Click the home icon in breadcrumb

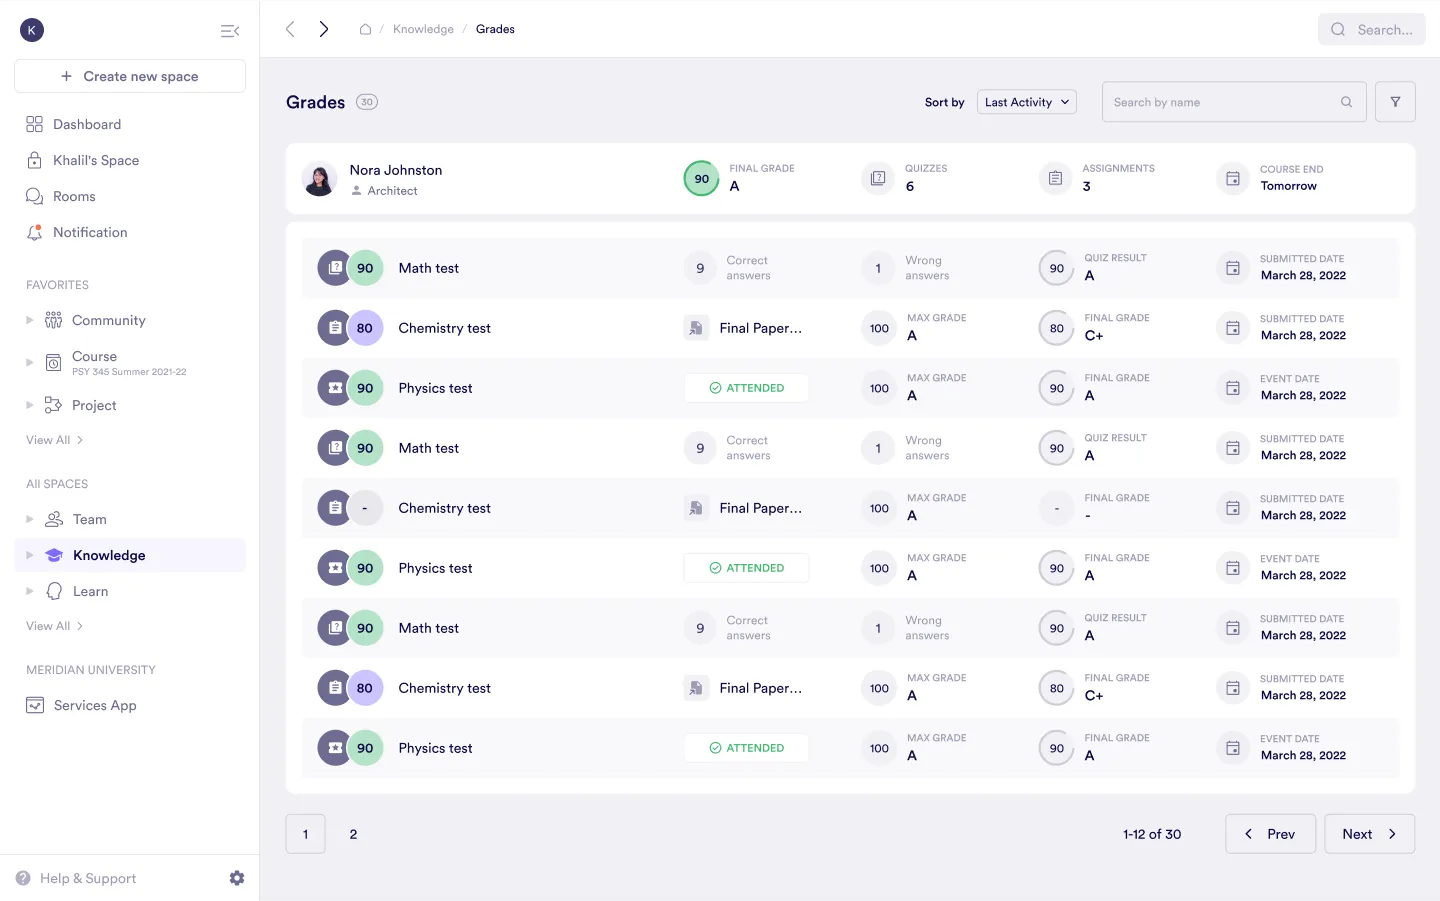click(x=365, y=29)
